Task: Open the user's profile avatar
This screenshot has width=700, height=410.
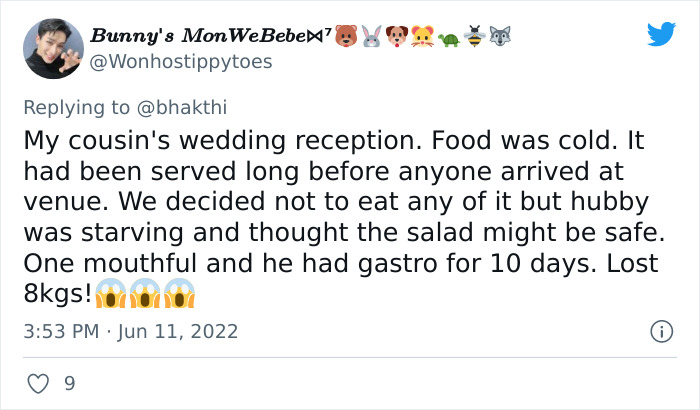Action: pyautogui.click(x=53, y=49)
